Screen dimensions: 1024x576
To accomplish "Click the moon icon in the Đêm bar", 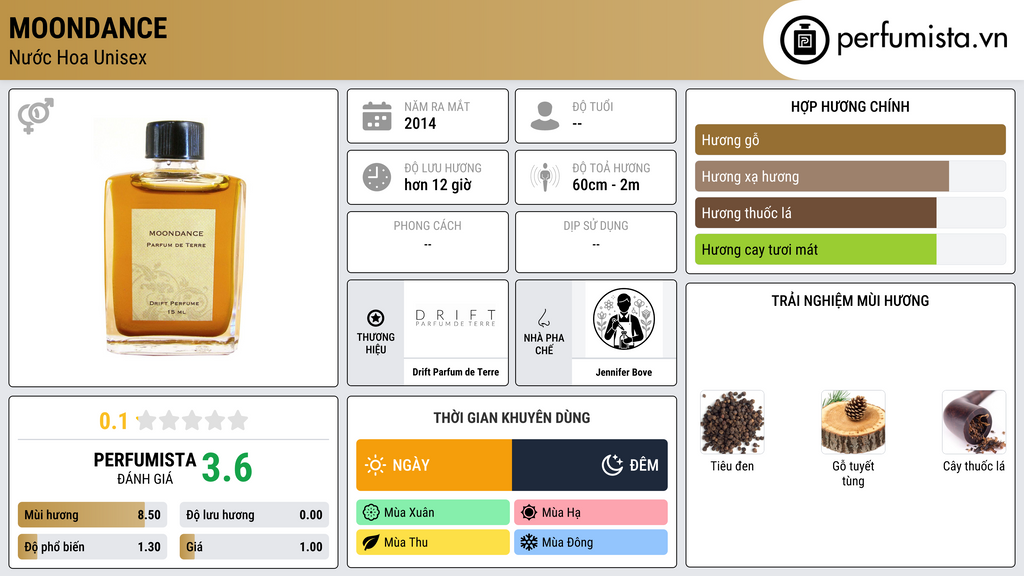I will 612,465.
